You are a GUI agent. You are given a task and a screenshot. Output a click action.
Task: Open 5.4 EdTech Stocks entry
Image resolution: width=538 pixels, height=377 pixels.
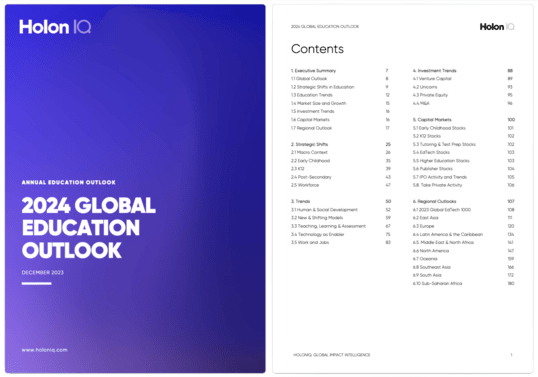431,152
